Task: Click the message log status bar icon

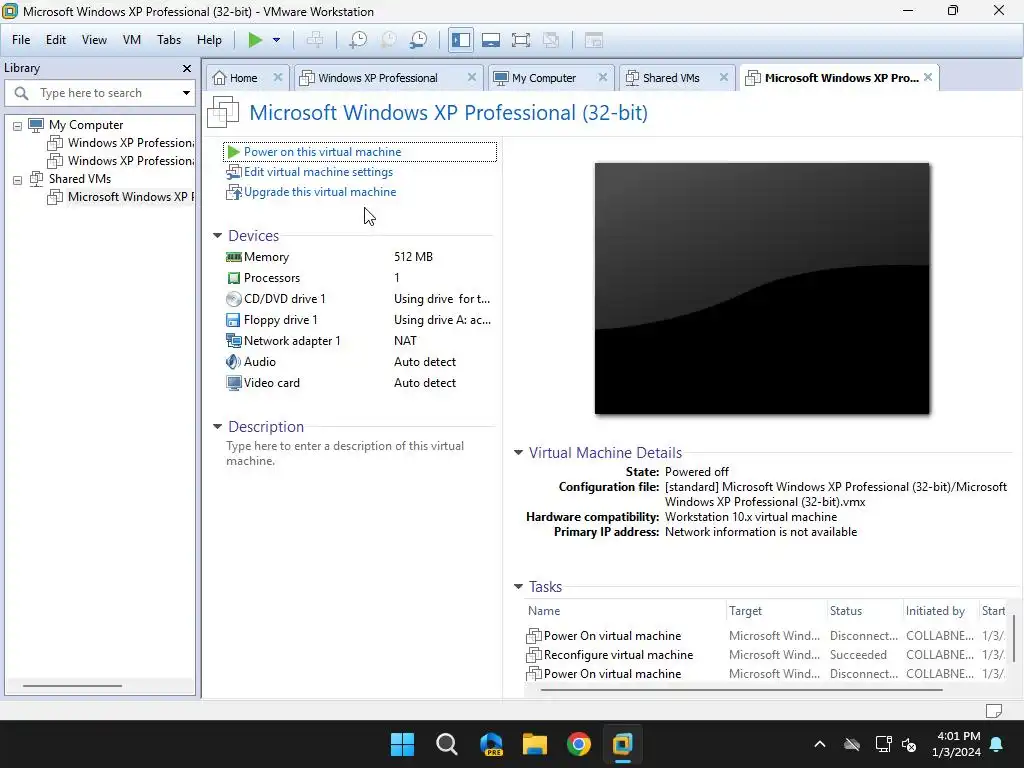Action: pyautogui.click(x=993, y=711)
